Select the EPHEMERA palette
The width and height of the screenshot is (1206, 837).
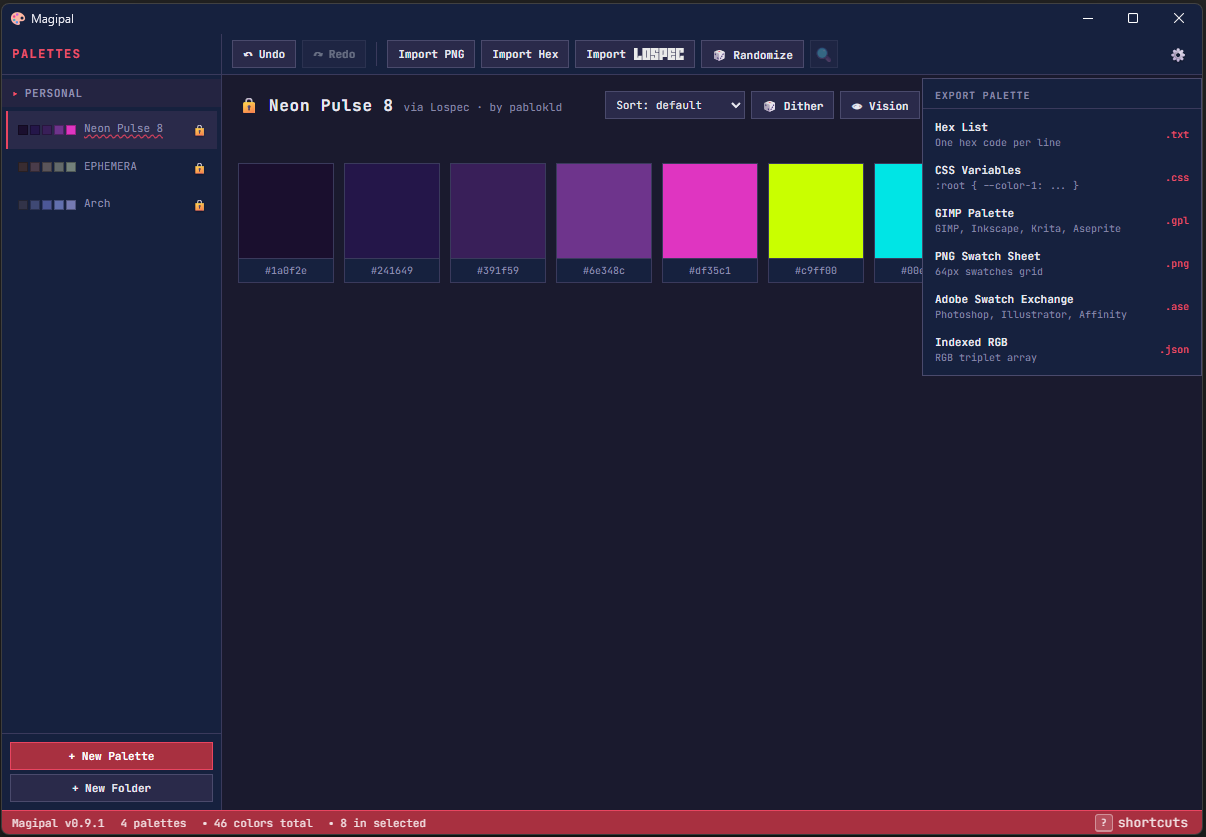(111, 167)
